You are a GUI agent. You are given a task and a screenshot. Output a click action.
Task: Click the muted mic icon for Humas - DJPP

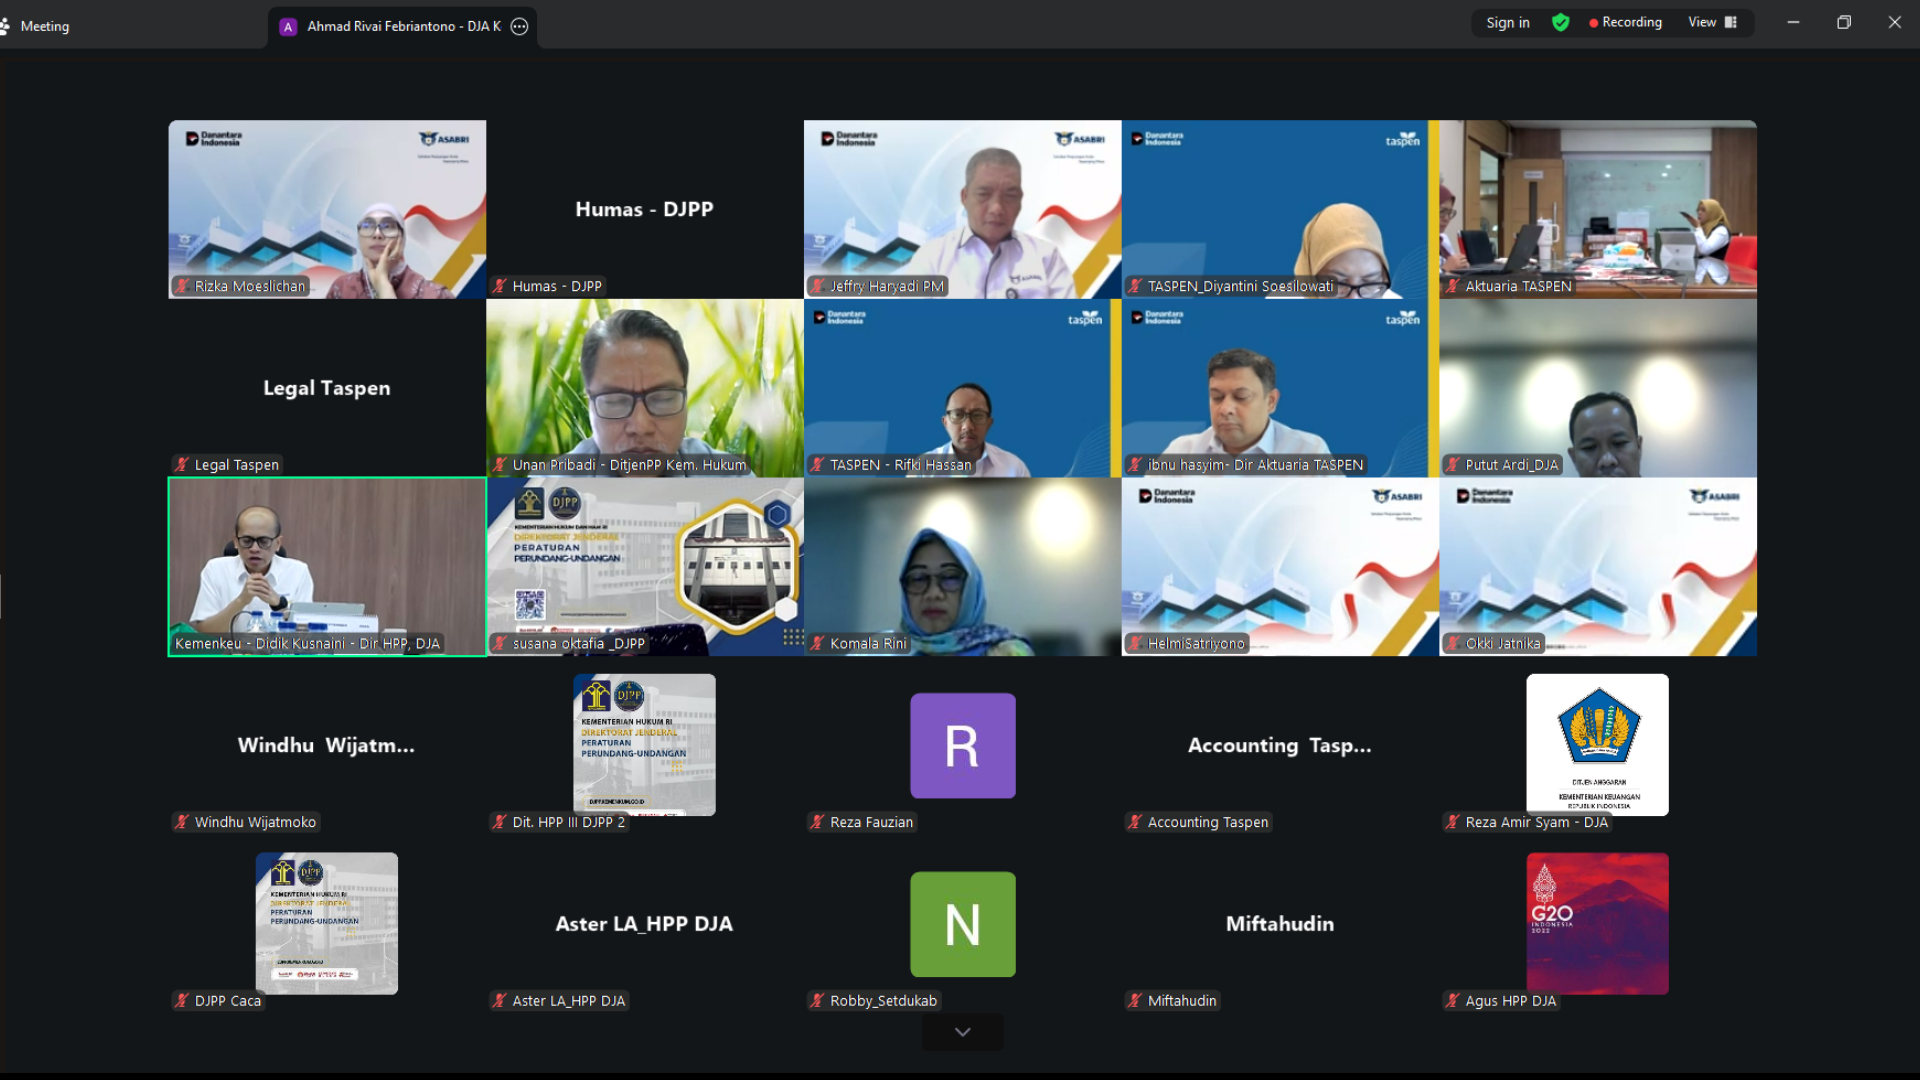tap(500, 286)
